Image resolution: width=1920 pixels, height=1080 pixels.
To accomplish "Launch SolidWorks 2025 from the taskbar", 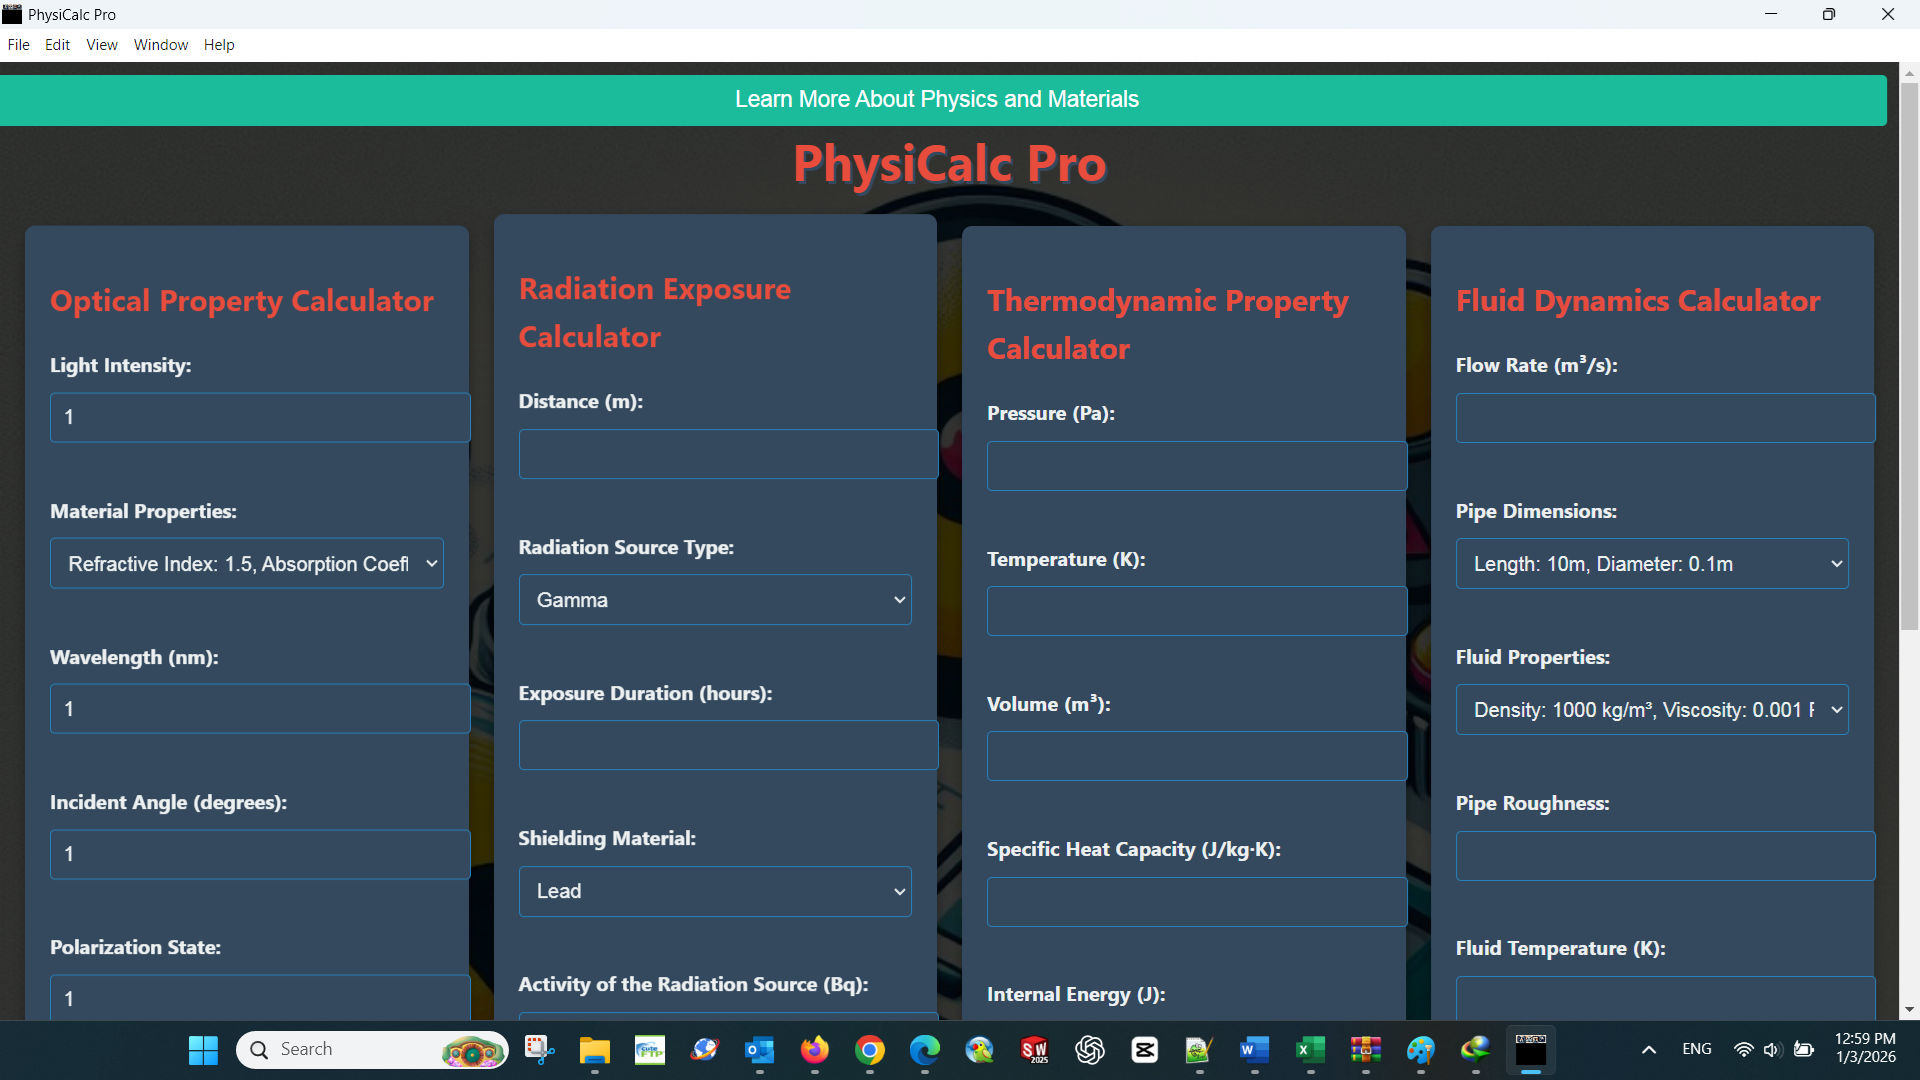I will (1035, 1050).
